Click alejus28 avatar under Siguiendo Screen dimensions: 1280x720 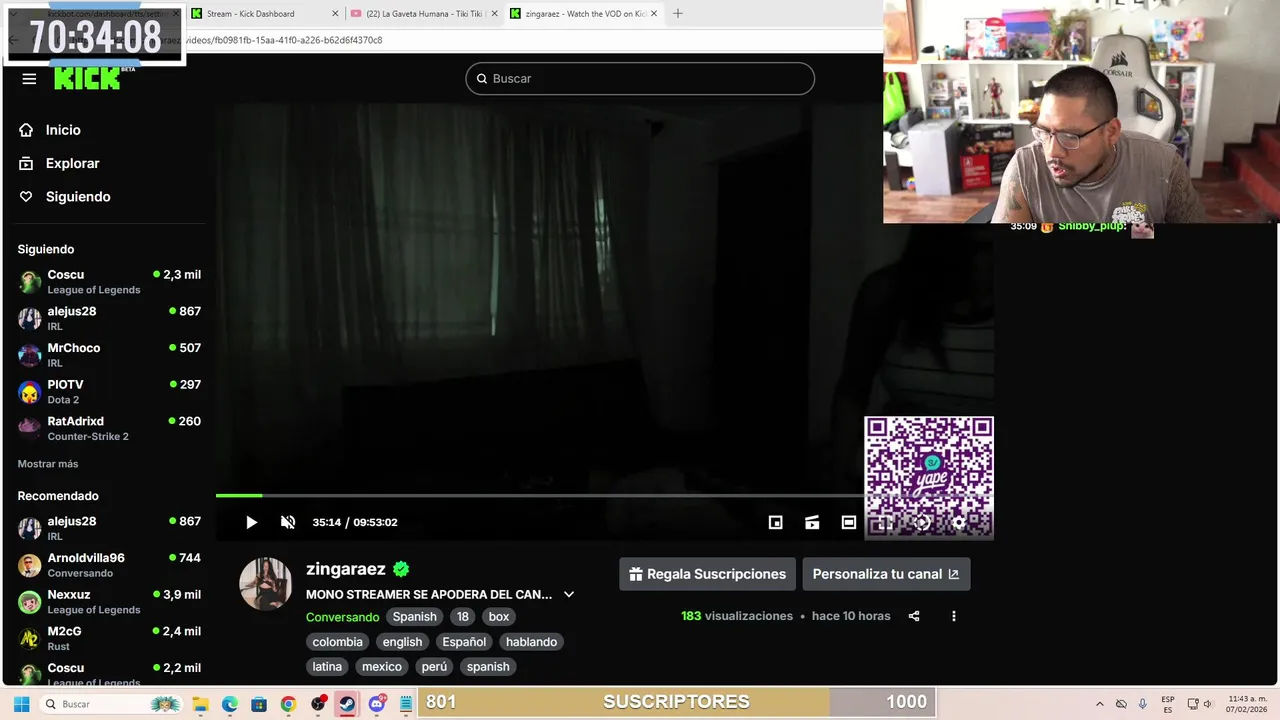click(30, 319)
